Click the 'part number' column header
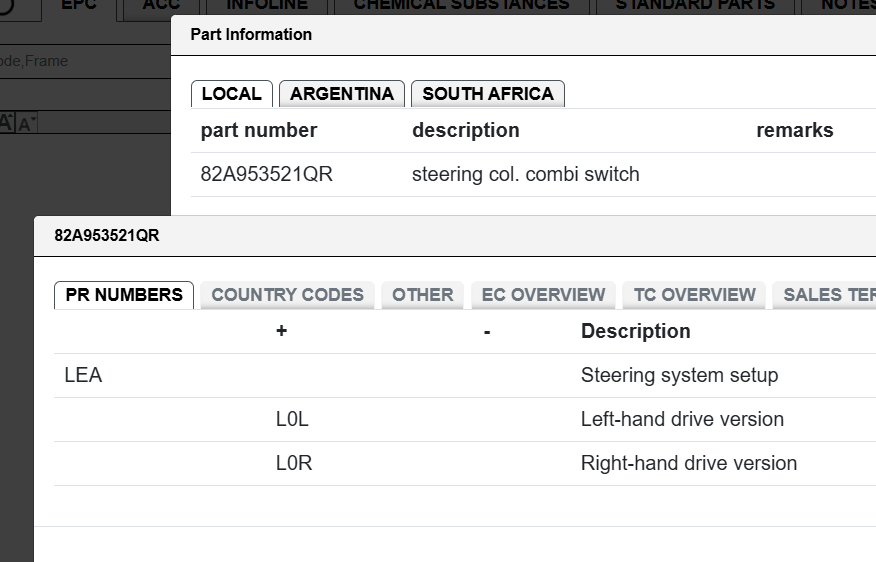876x562 pixels. coord(259,130)
